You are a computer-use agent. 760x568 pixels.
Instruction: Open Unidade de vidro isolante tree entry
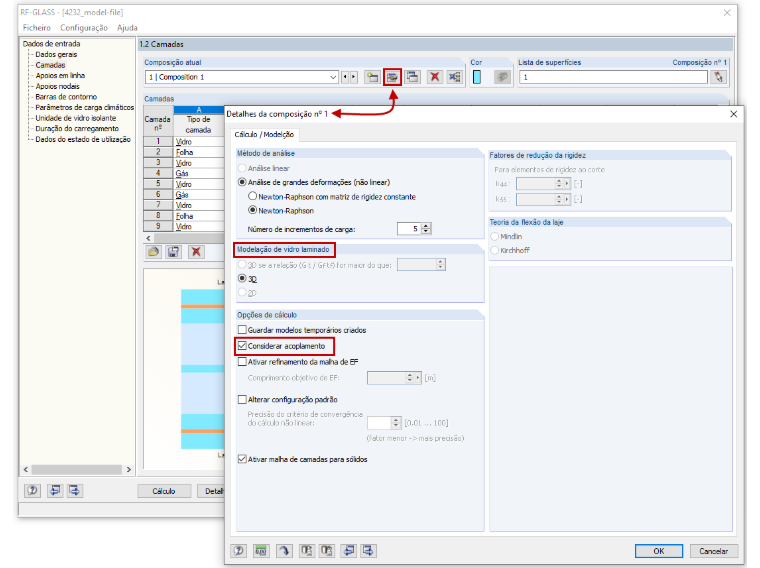tap(76, 118)
